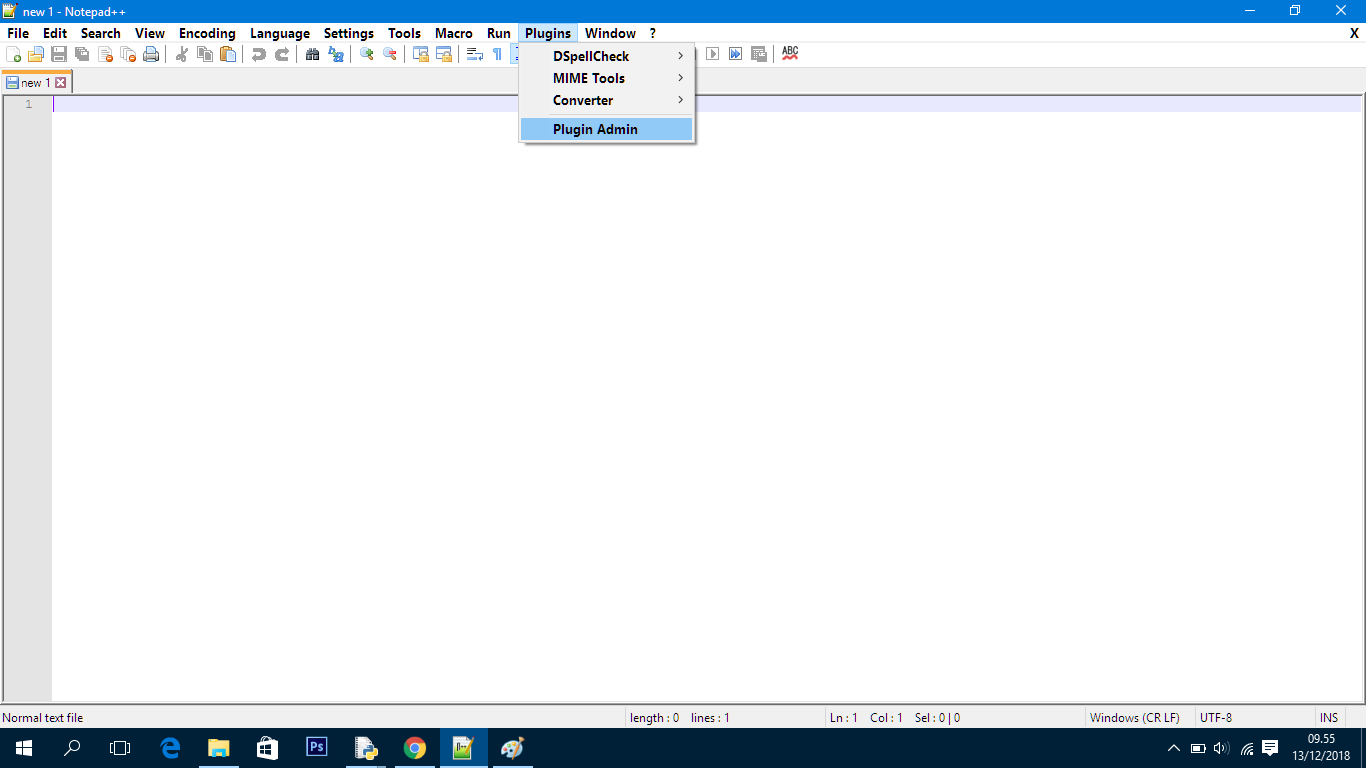
Task: Run macro multiple times icon
Action: (736, 54)
